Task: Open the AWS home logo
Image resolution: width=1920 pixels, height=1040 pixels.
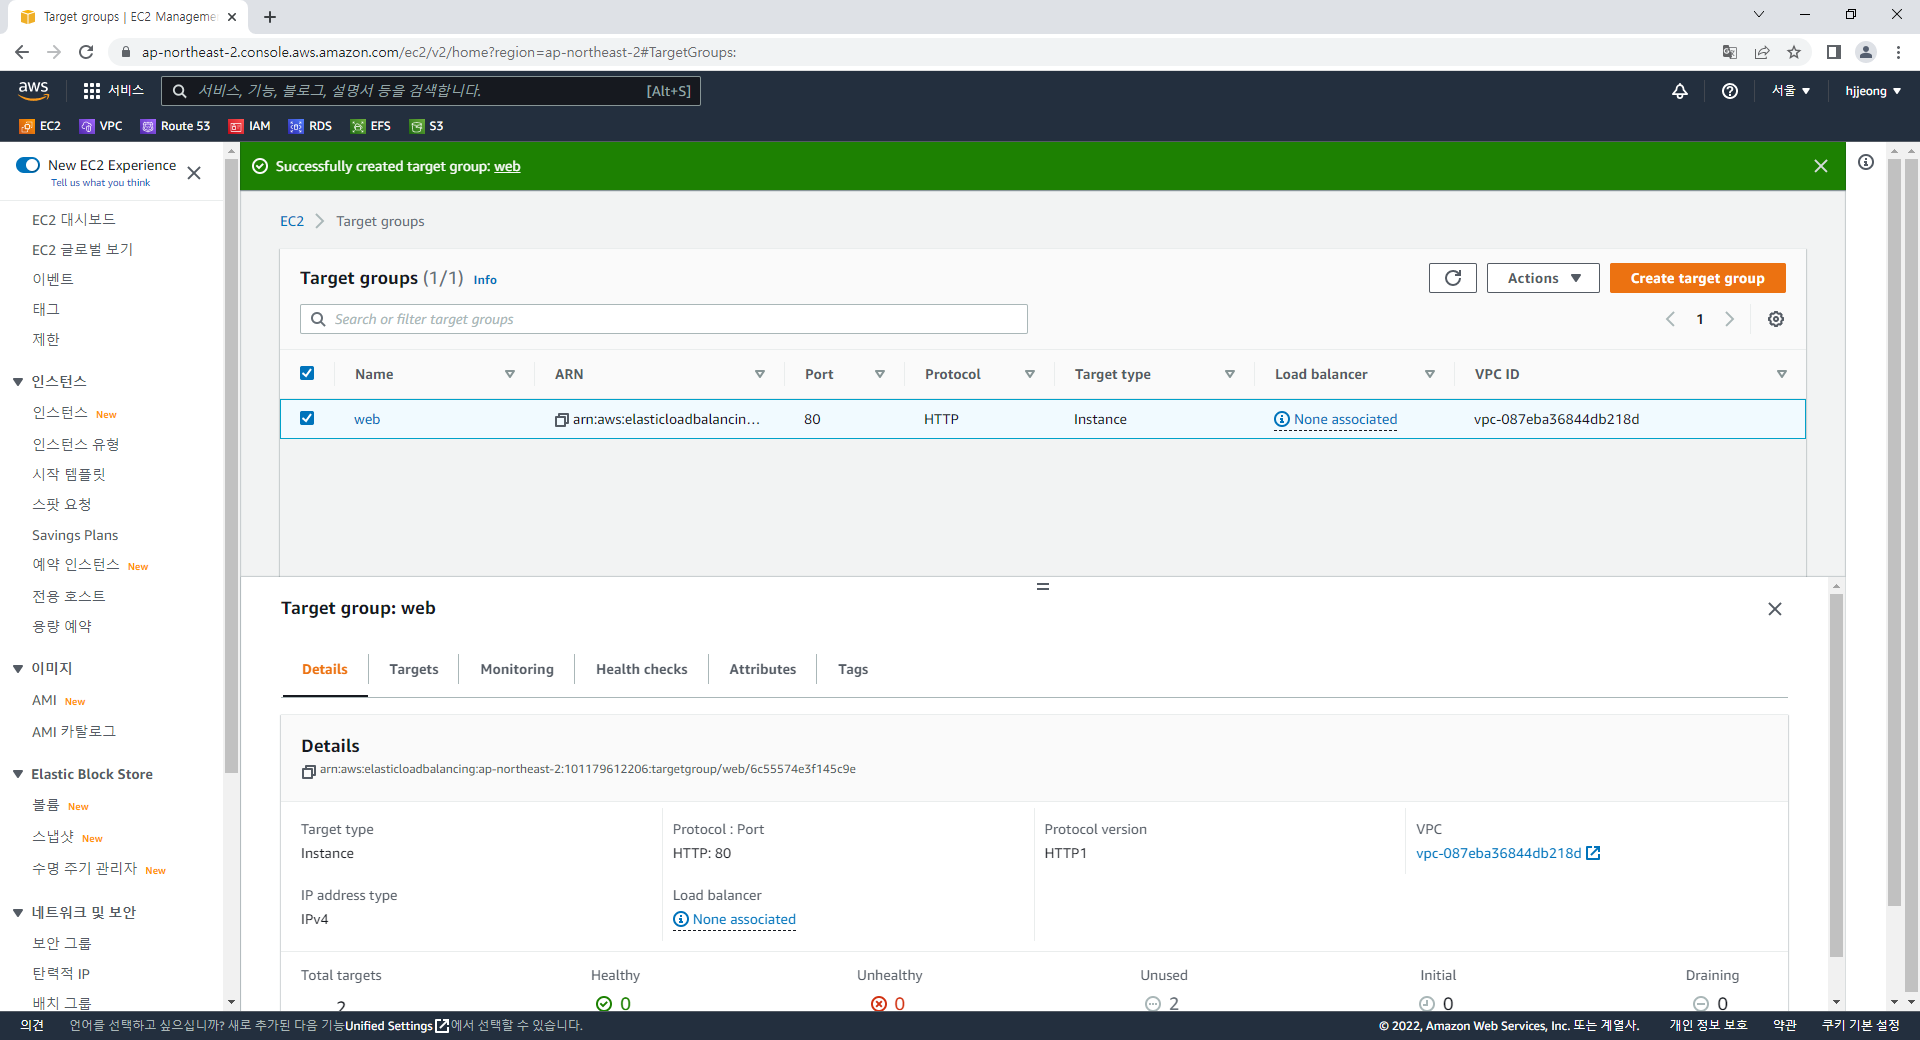Action: (33, 90)
